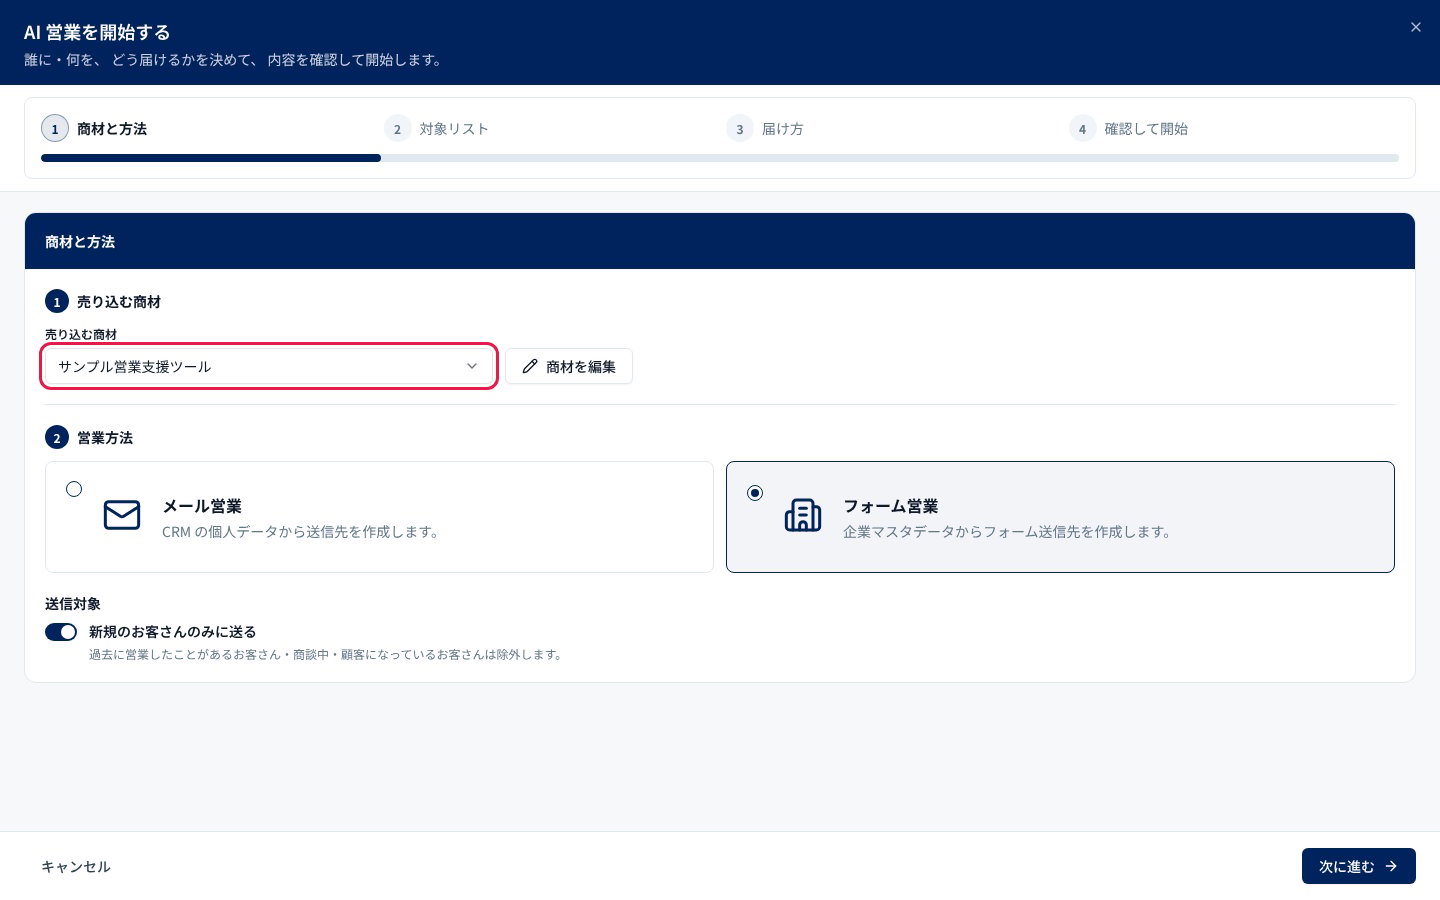This screenshot has width=1440, height=900.
Task: Click the 過去に営業したことがある exclusion note
Action: point(327,655)
